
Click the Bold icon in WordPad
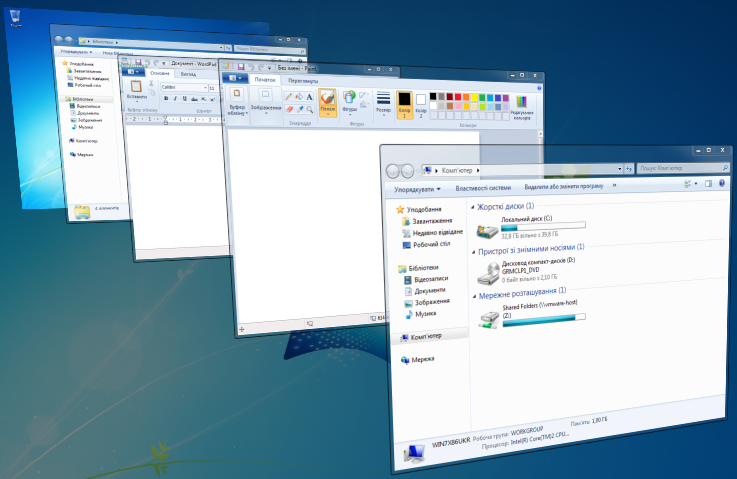click(166, 98)
